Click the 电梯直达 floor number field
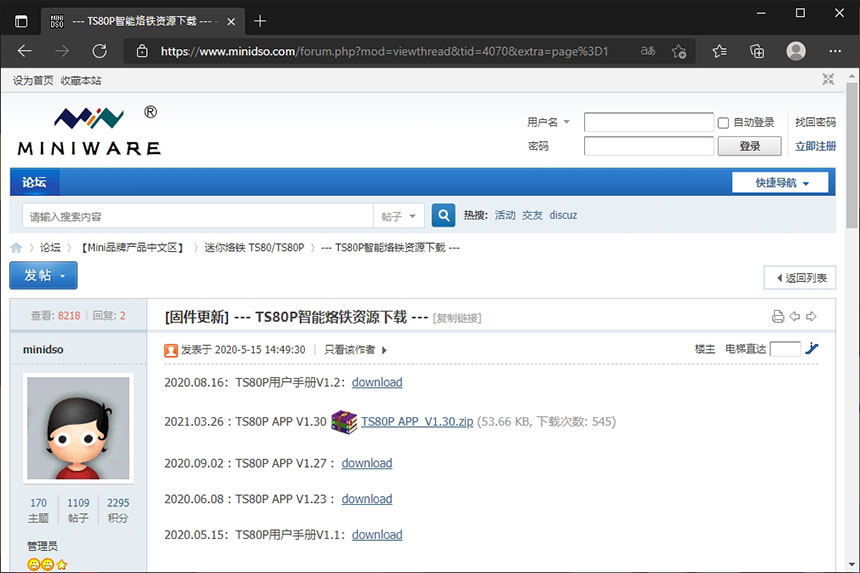Screen dimensions: 860x573 pyautogui.click(x=785, y=349)
